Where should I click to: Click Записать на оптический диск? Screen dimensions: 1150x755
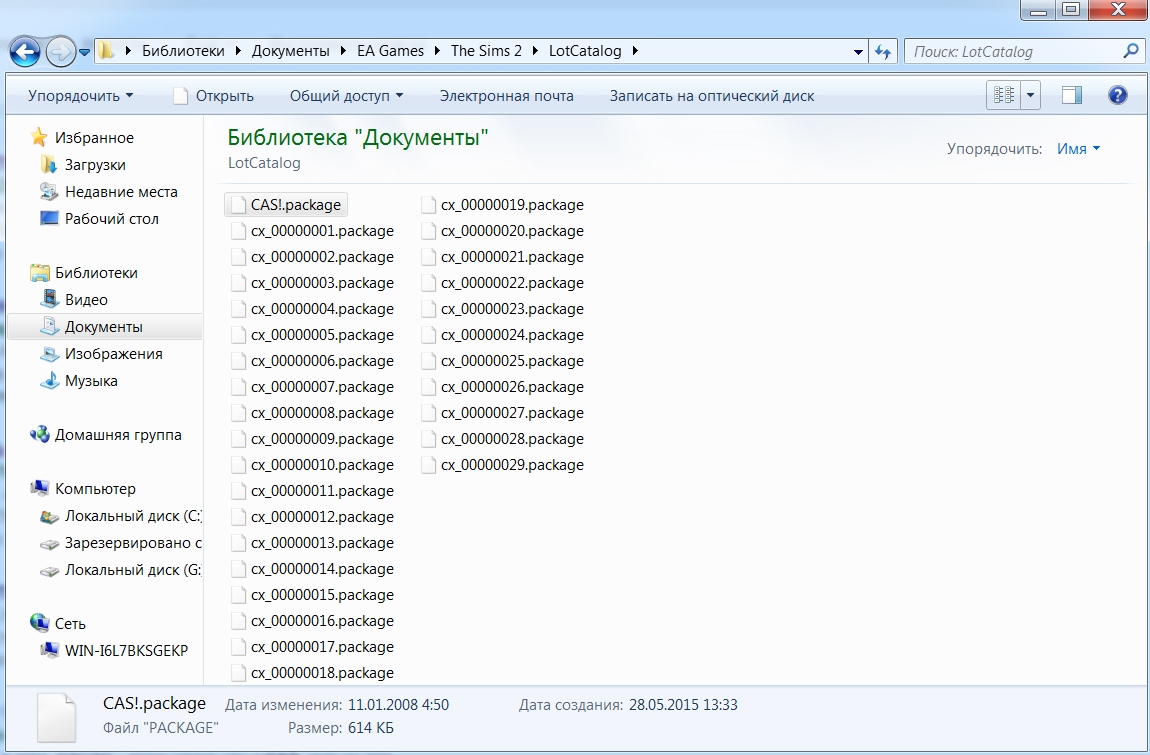point(711,96)
